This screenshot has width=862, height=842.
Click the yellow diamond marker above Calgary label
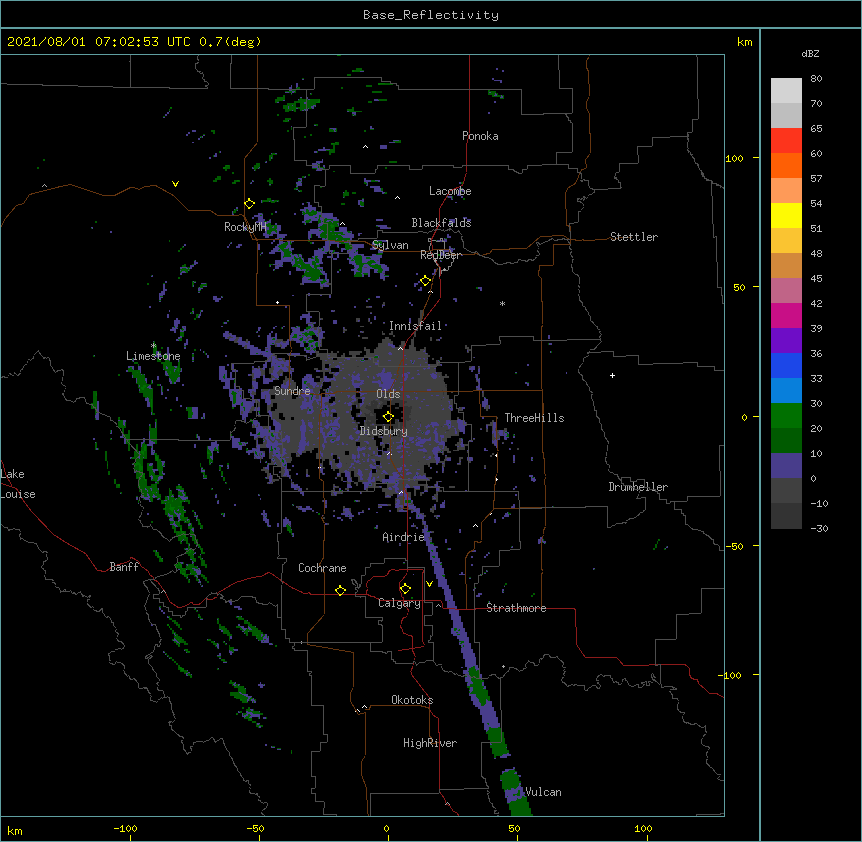click(x=405, y=589)
